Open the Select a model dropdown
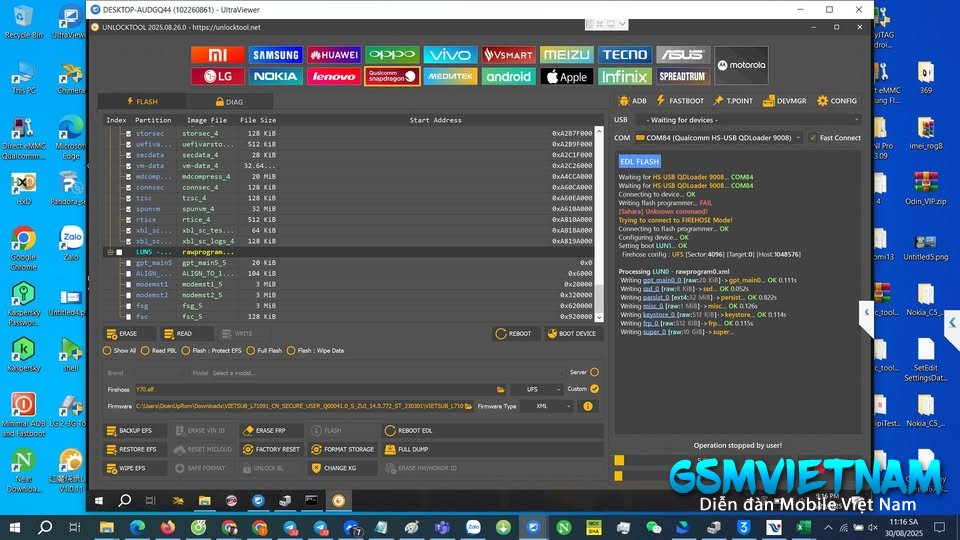Viewport: 960px width, 540px height. tap(386, 373)
